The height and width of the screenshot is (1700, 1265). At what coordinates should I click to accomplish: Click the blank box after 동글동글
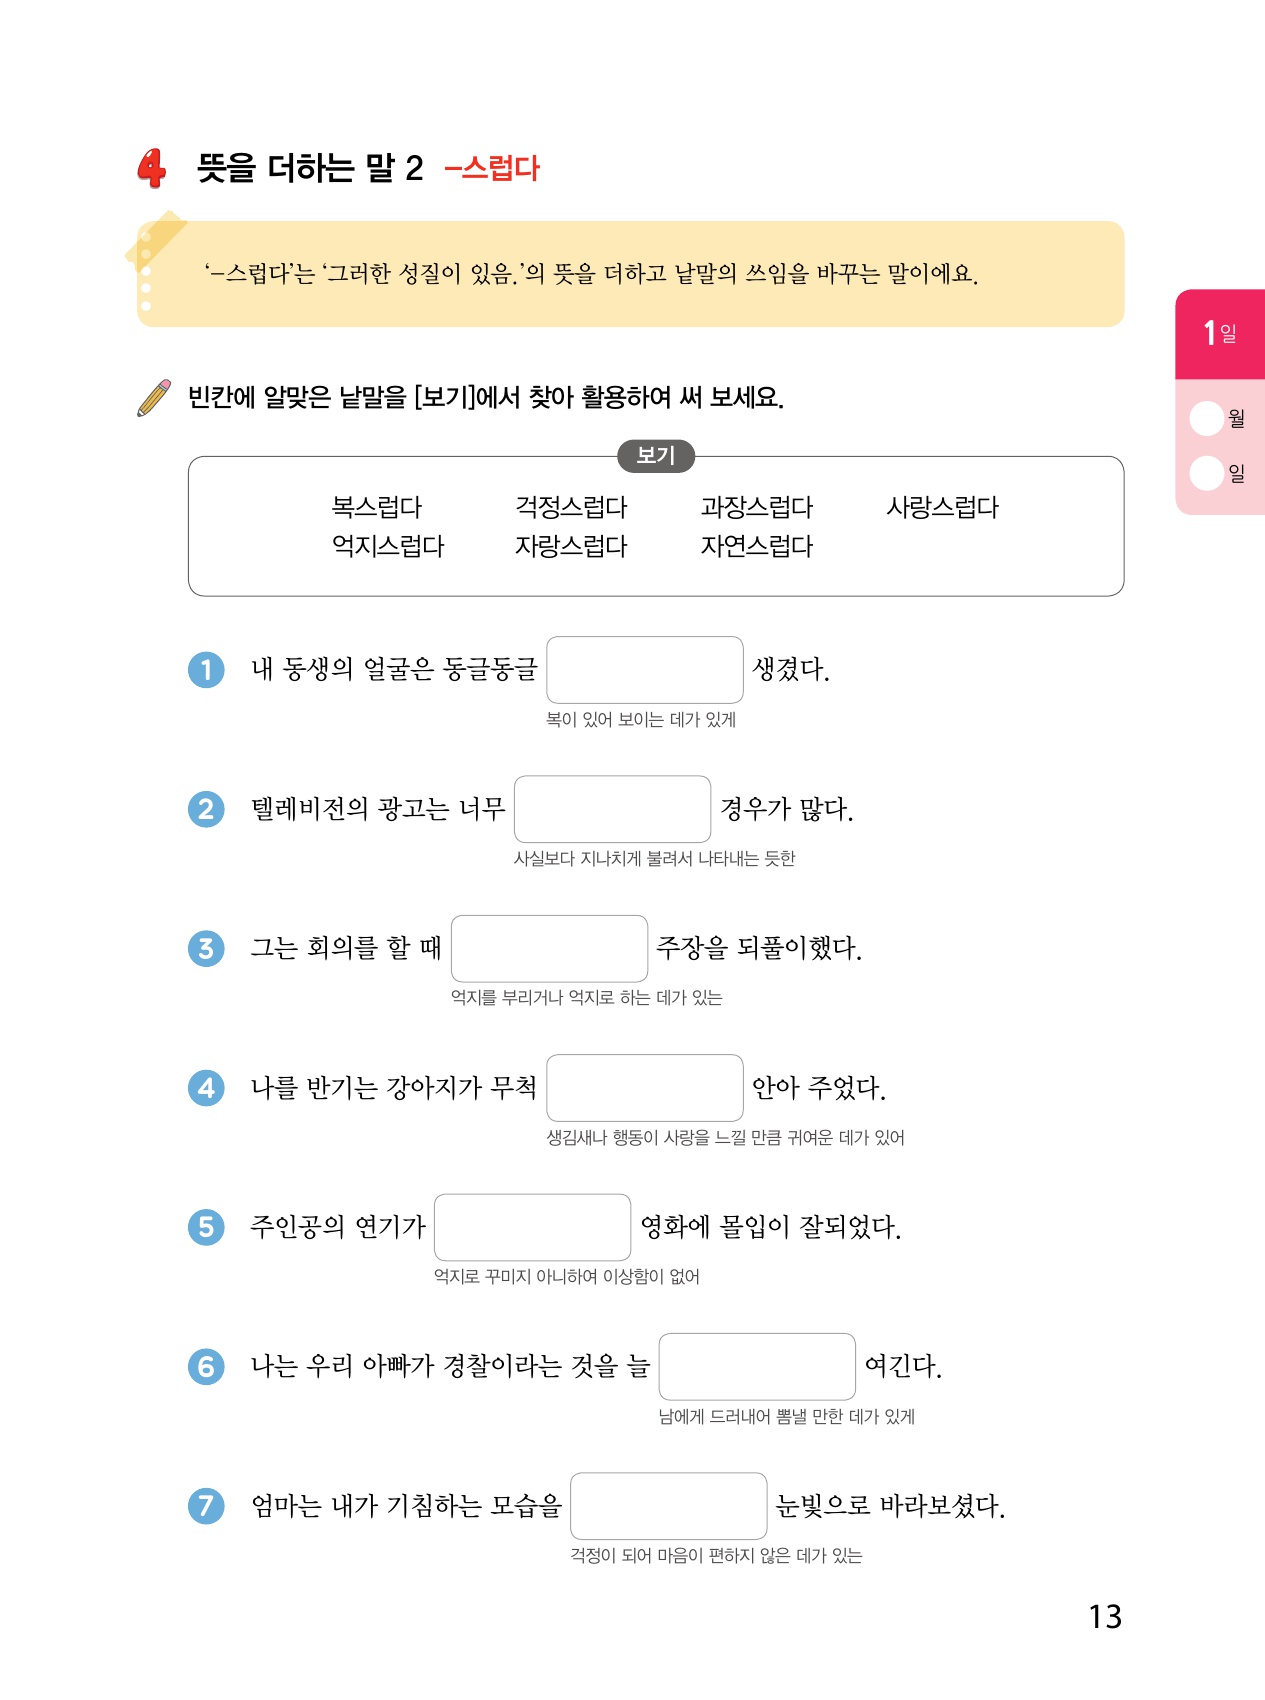point(645,670)
